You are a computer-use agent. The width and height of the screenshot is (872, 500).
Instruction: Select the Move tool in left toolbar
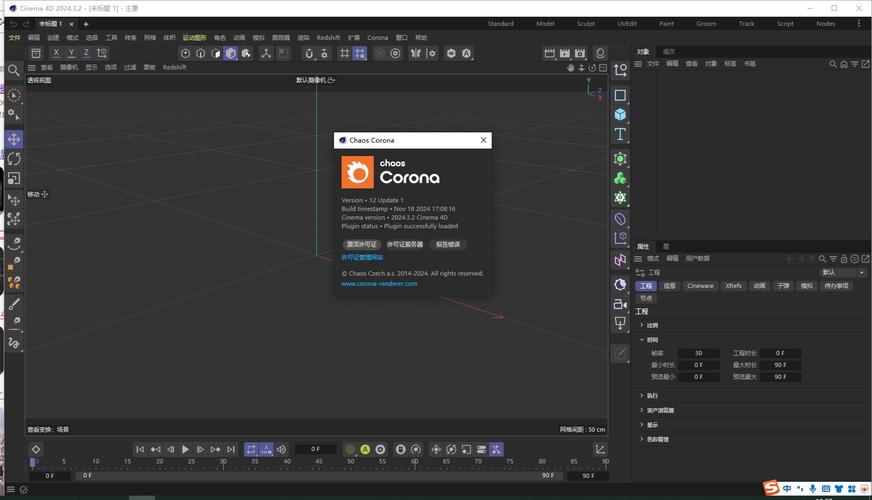point(14,139)
